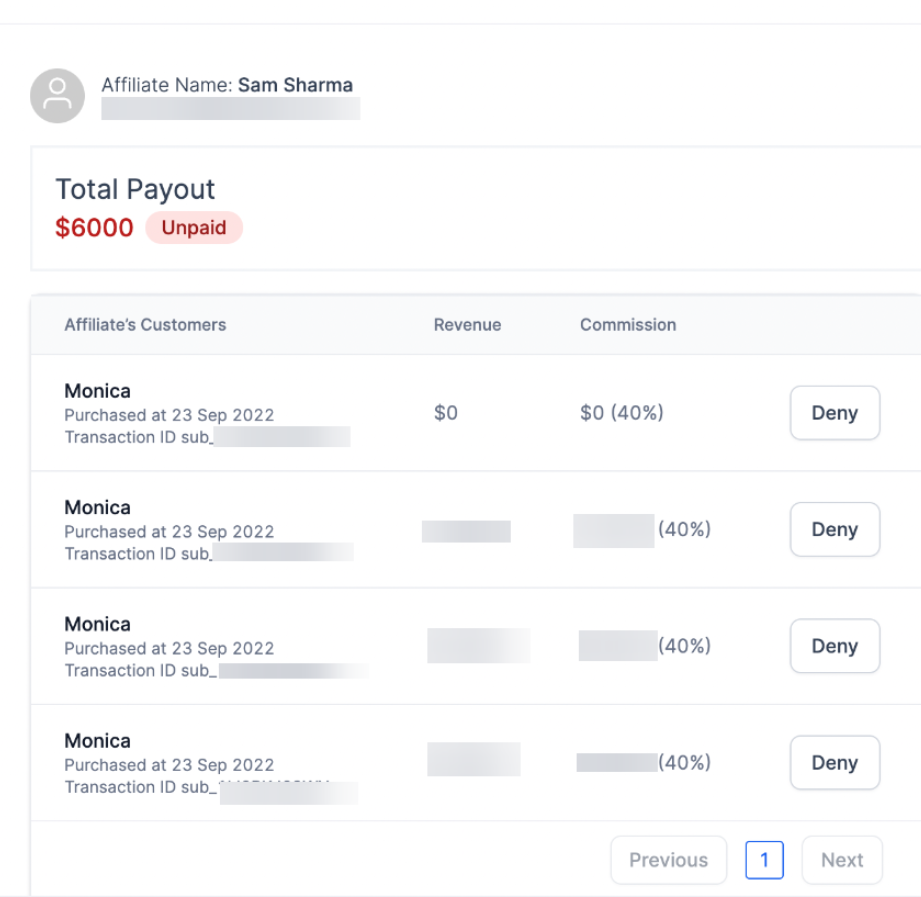The image size is (921, 897).
Task: Click the Commission column header
Action: point(628,325)
